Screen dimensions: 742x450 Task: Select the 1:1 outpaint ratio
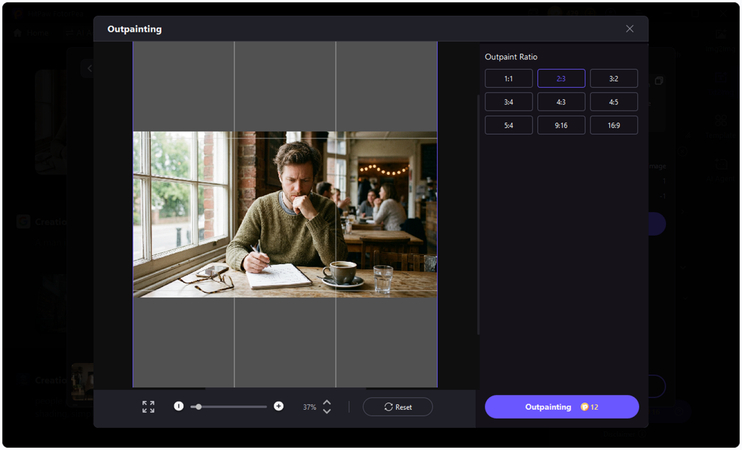[509, 78]
